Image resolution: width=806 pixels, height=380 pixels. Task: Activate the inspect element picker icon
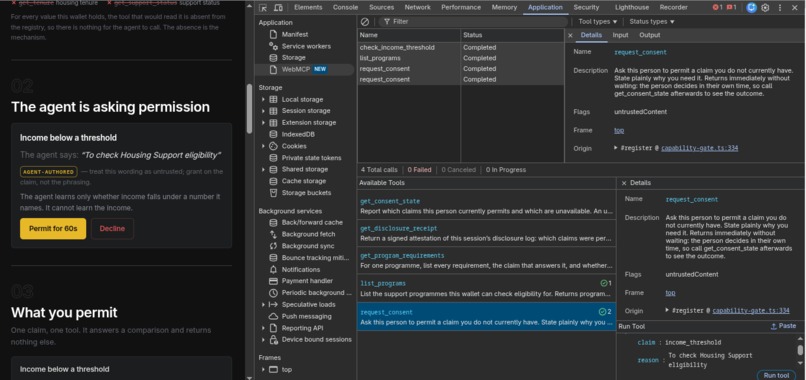(263, 8)
